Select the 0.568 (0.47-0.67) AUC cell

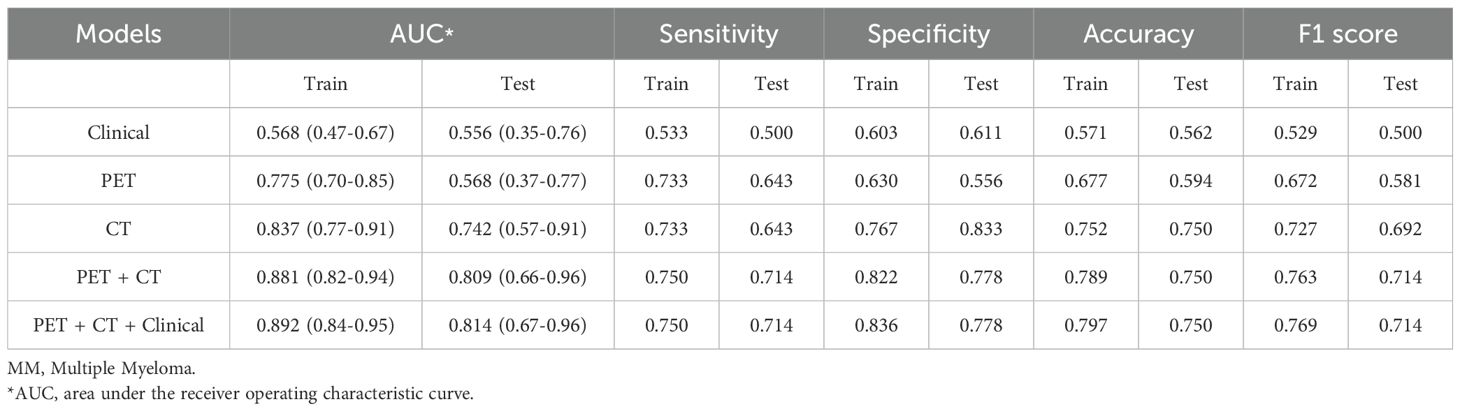coord(325,133)
